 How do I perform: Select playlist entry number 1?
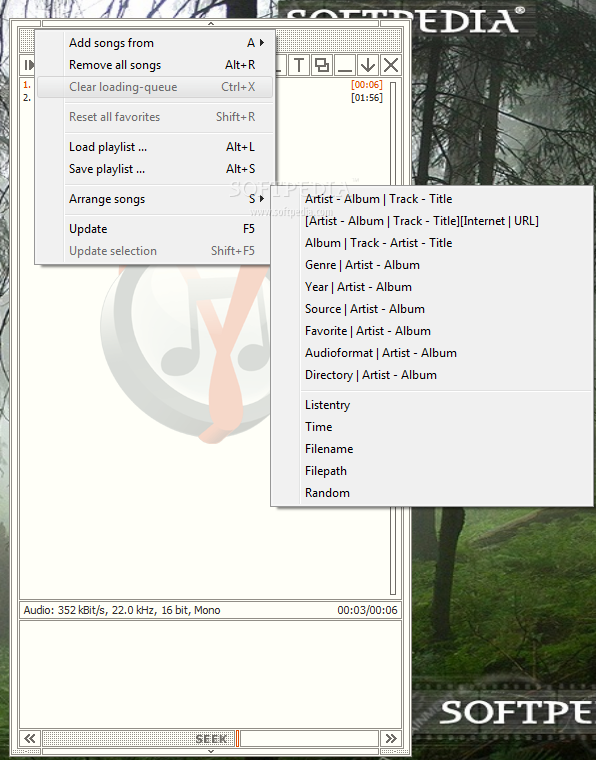click(x=27, y=85)
